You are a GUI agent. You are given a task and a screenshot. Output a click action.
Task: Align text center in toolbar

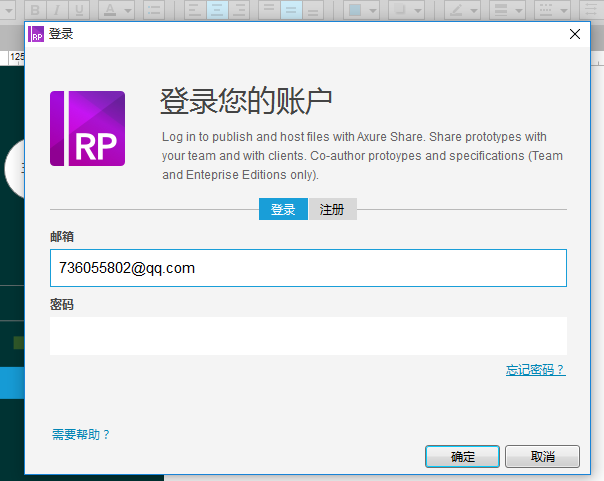coord(217,10)
